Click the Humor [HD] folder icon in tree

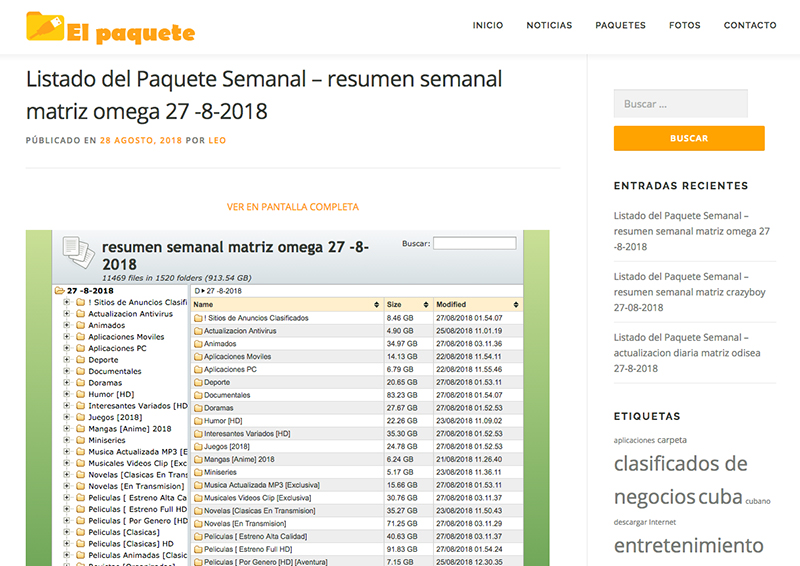[x=79, y=394]
